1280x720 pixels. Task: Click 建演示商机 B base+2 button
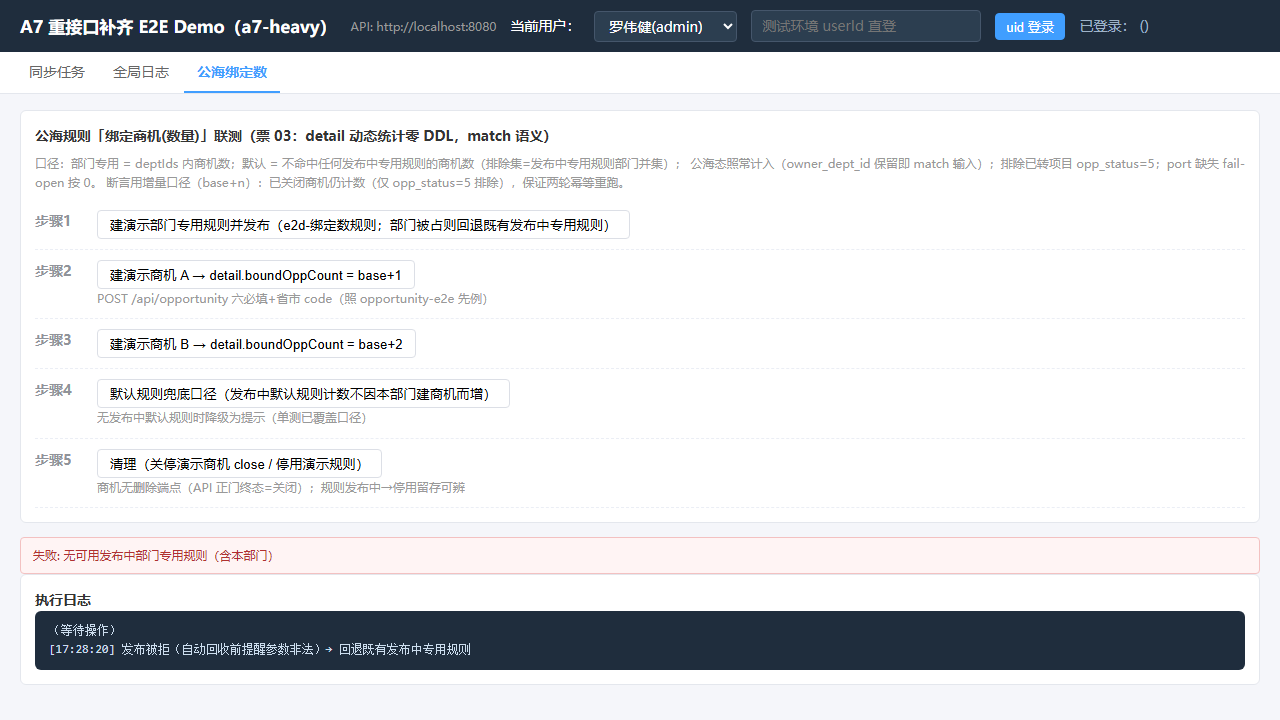pos(256,344)
